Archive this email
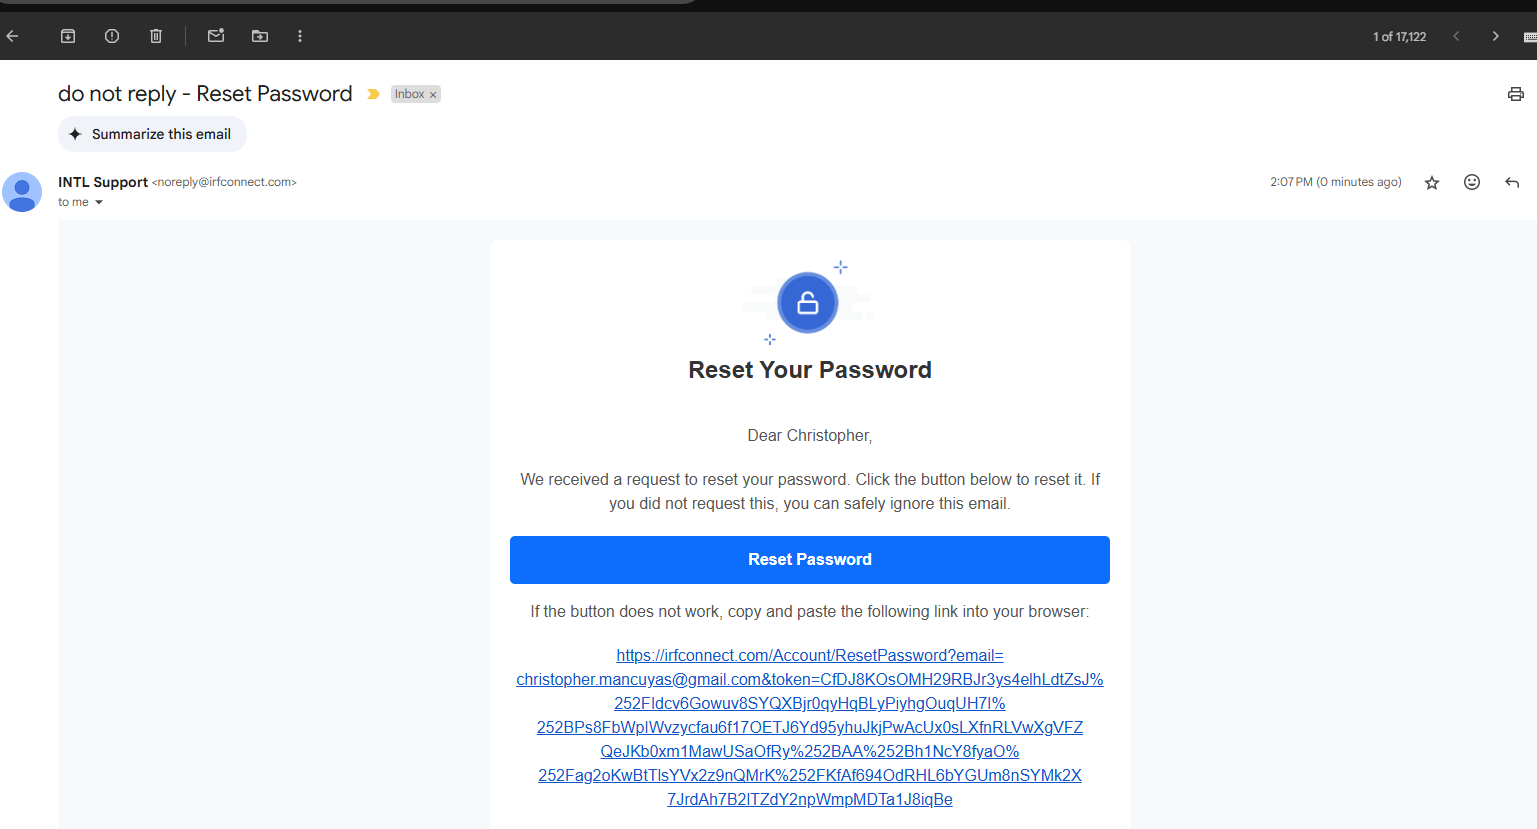Image resolution: width=1537 pixels, height=829 pixels. click(68, 36)
